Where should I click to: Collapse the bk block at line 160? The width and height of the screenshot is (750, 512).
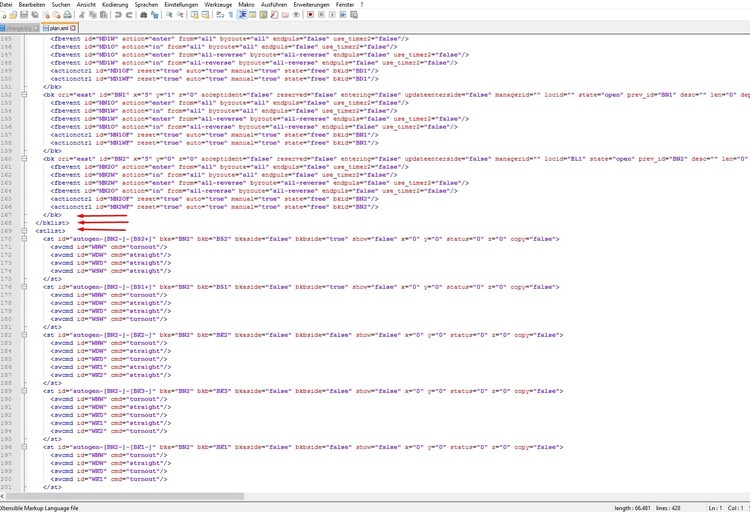pyautogui.click(x=24, y=159)
